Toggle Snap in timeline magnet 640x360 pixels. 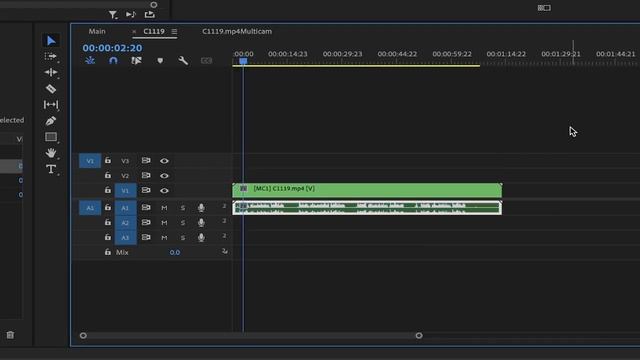(113, 60)
